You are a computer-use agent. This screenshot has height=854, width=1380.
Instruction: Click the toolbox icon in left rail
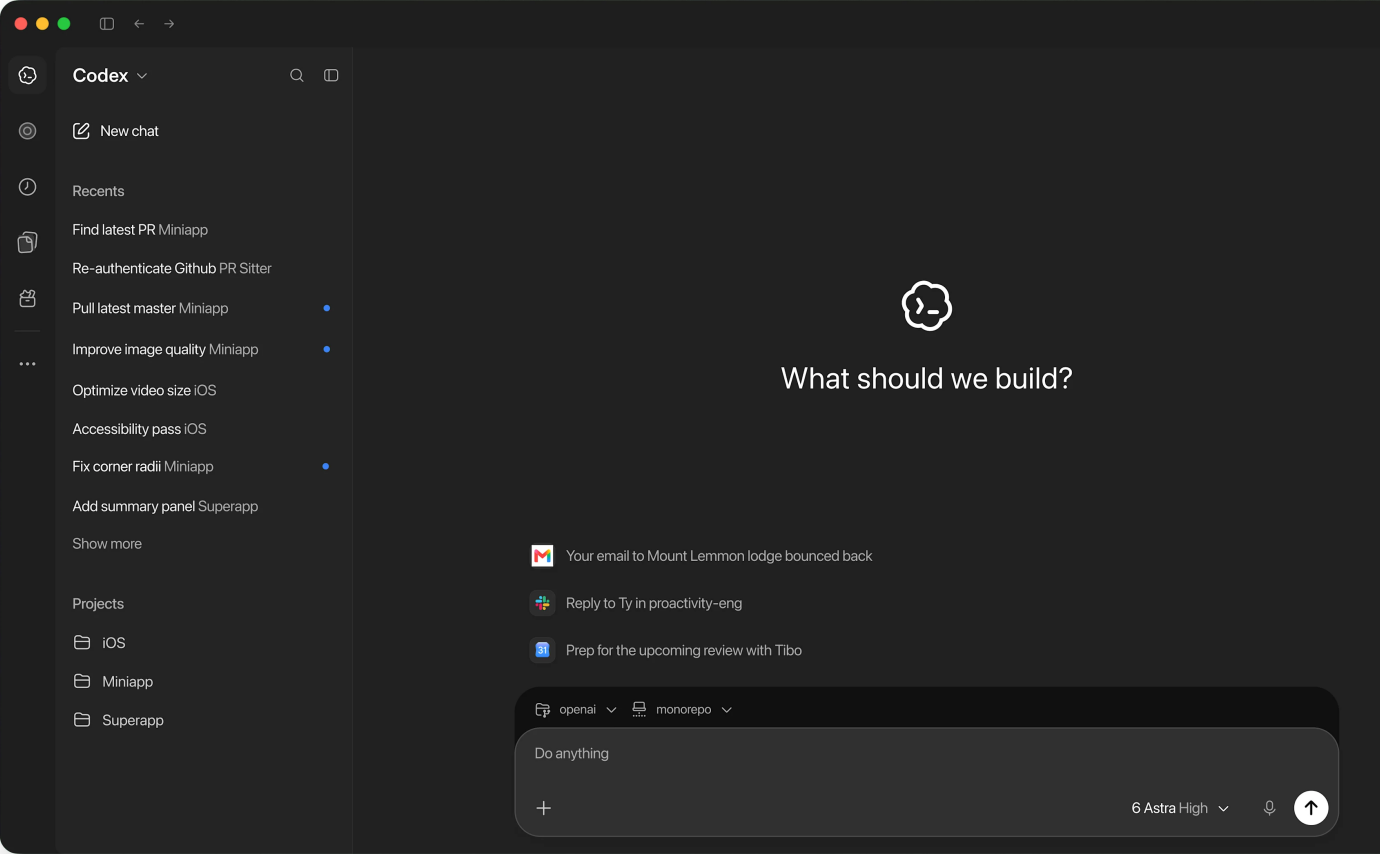click(x=28, y=298)
